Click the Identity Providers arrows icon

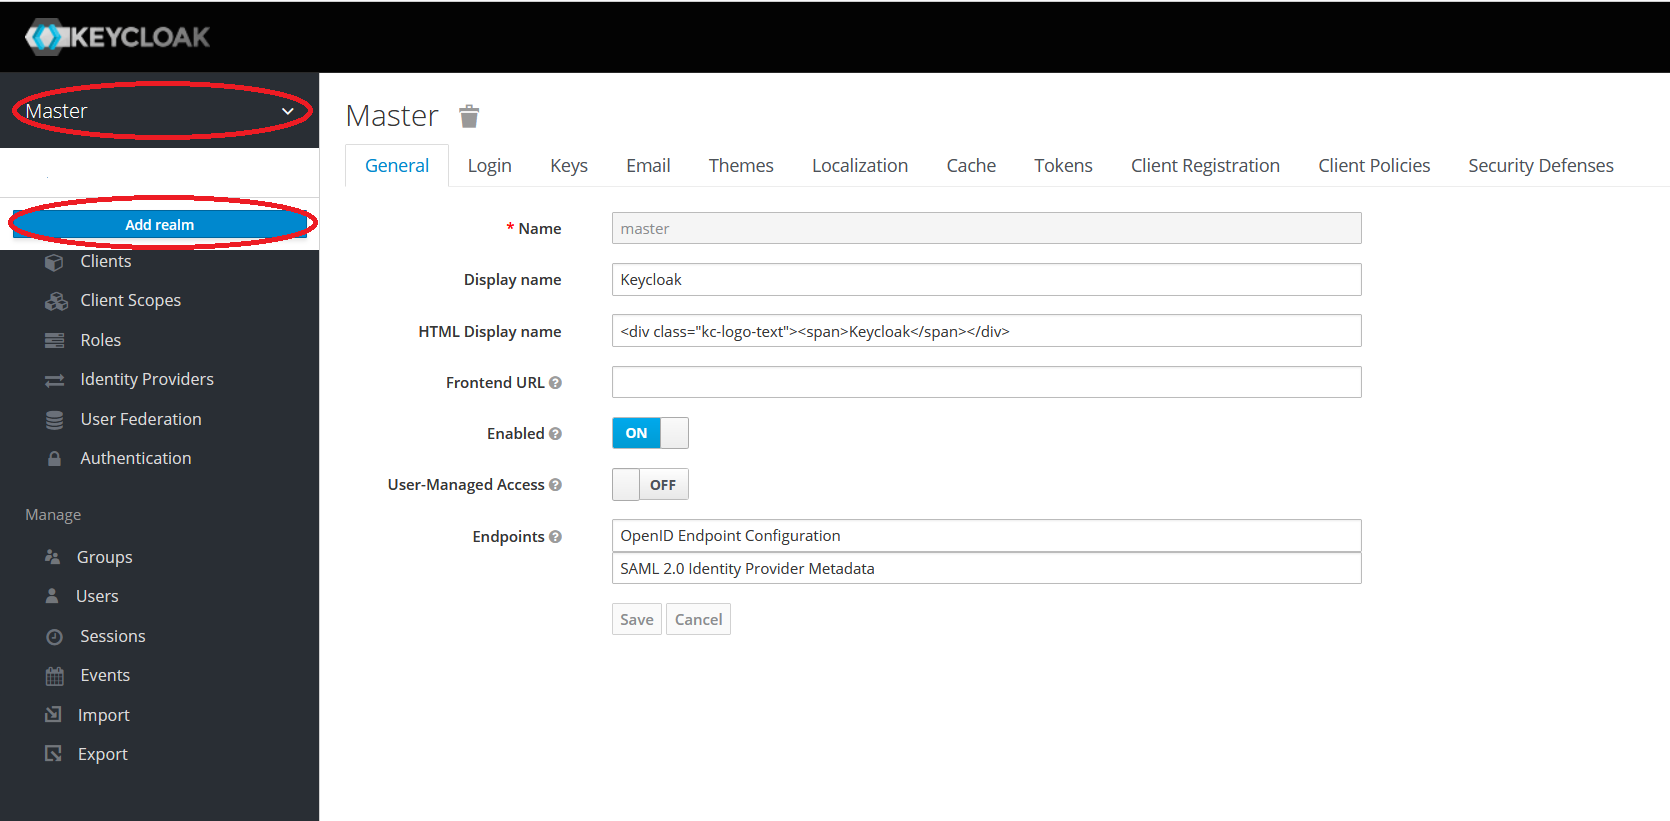coord(54,380)
